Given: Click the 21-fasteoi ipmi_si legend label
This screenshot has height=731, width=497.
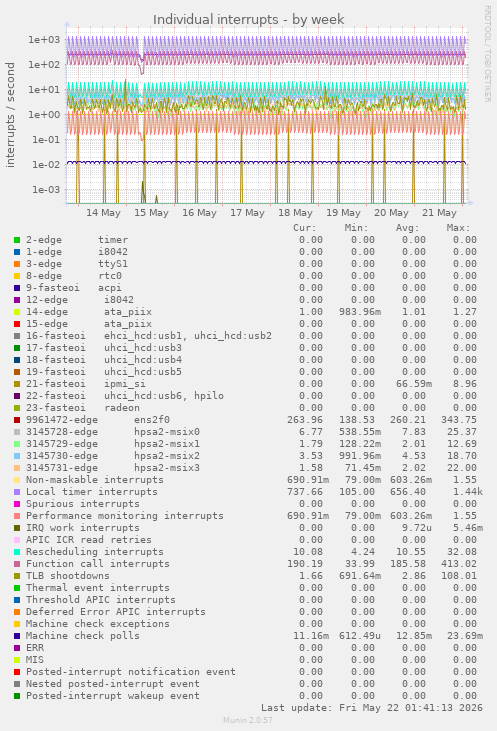Looking at the screenshot, I should (86, 384).
